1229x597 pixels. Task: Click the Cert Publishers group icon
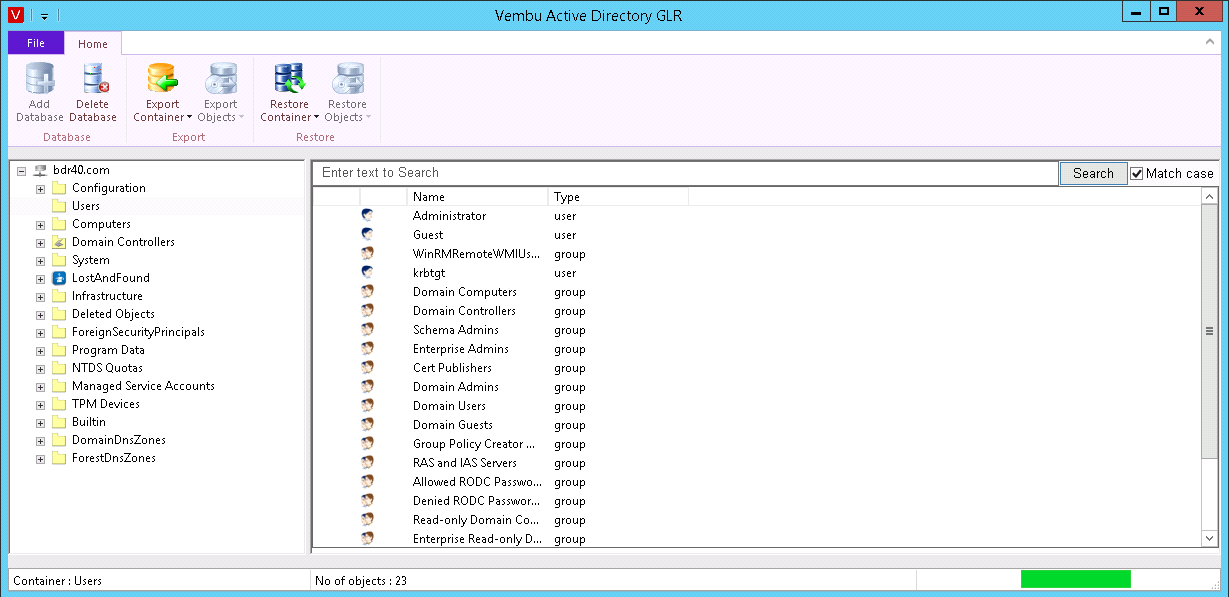click(367, 368)
